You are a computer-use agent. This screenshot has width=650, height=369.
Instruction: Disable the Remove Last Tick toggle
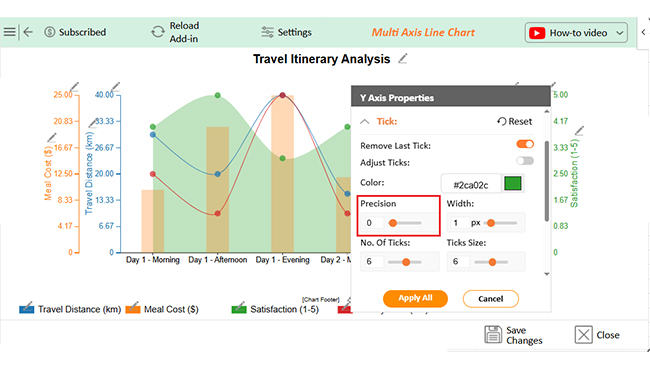[x=525, y=144]
